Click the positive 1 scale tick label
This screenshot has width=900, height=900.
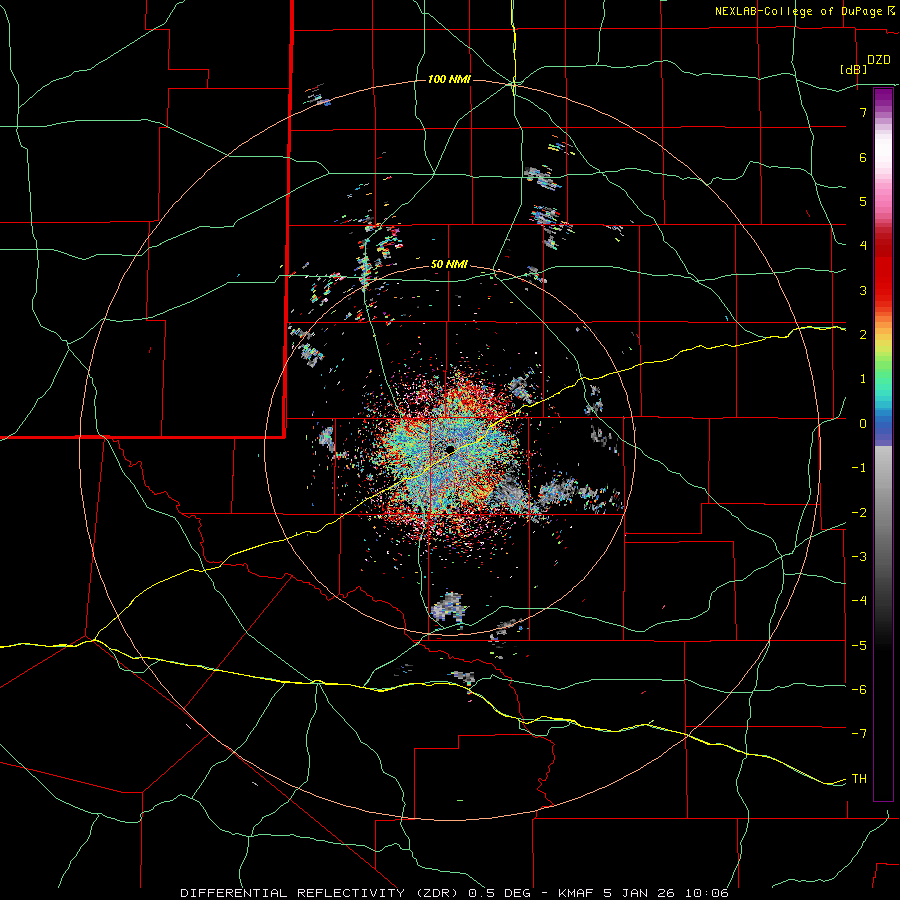[x=863, y=379]
